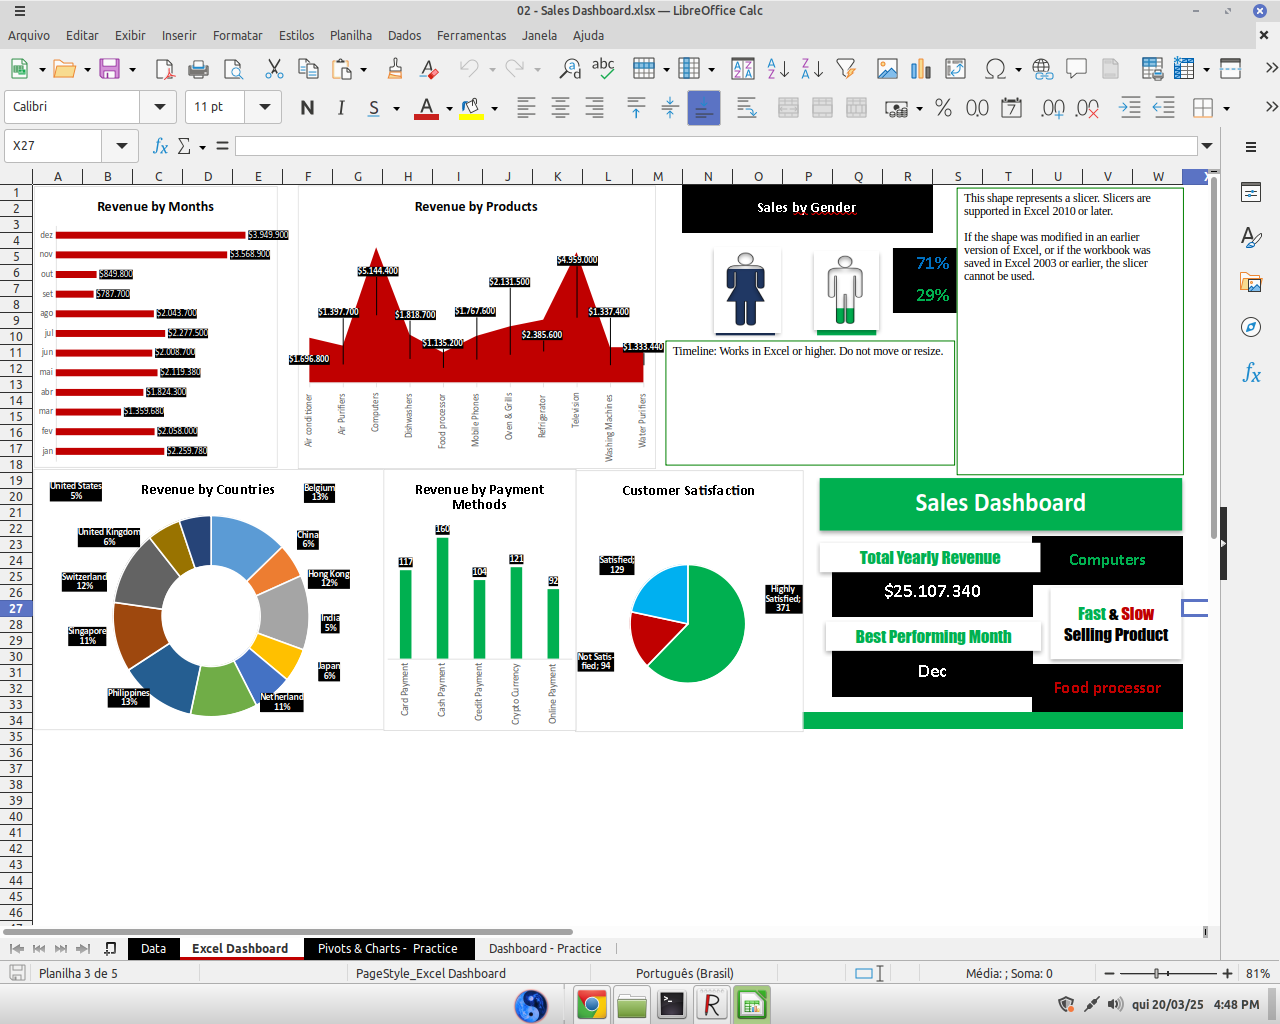The width and height of the screenshot is (1280, 1024).
Task: Insert a chart using the chart icon
Action: (917, 69)
